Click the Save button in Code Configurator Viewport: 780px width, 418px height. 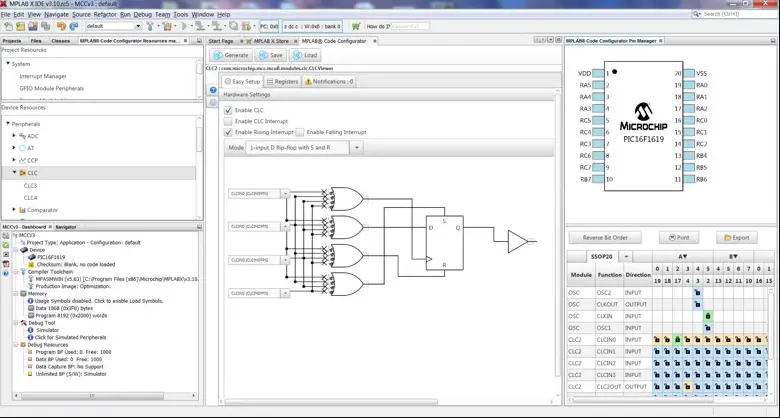tap(270, 55)
